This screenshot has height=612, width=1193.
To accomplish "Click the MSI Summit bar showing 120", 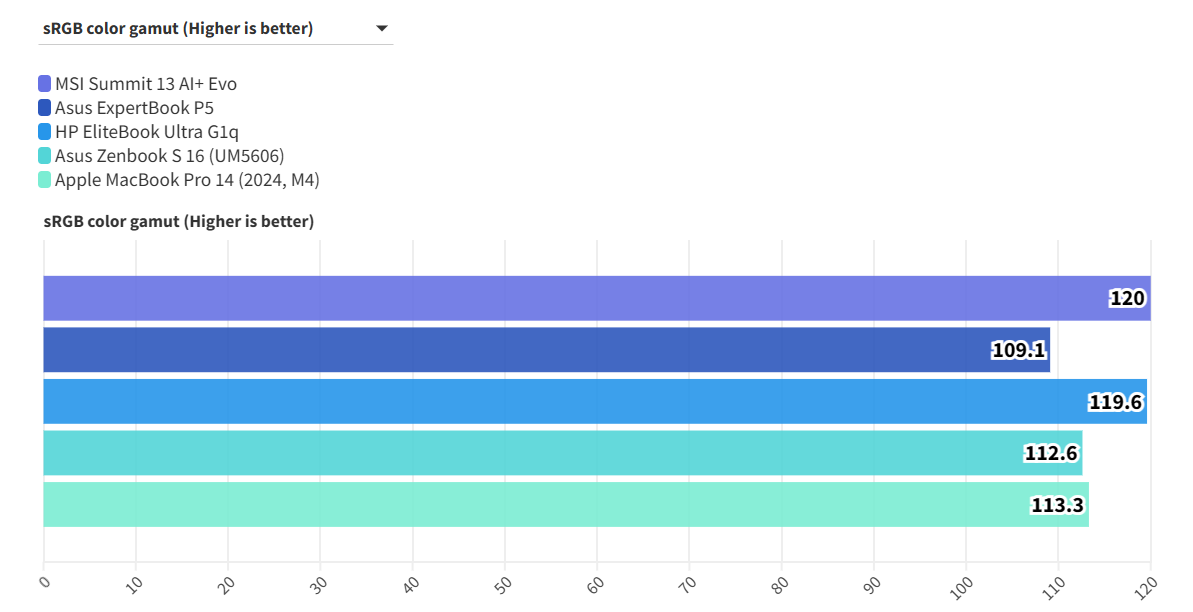I will [596, 298].
